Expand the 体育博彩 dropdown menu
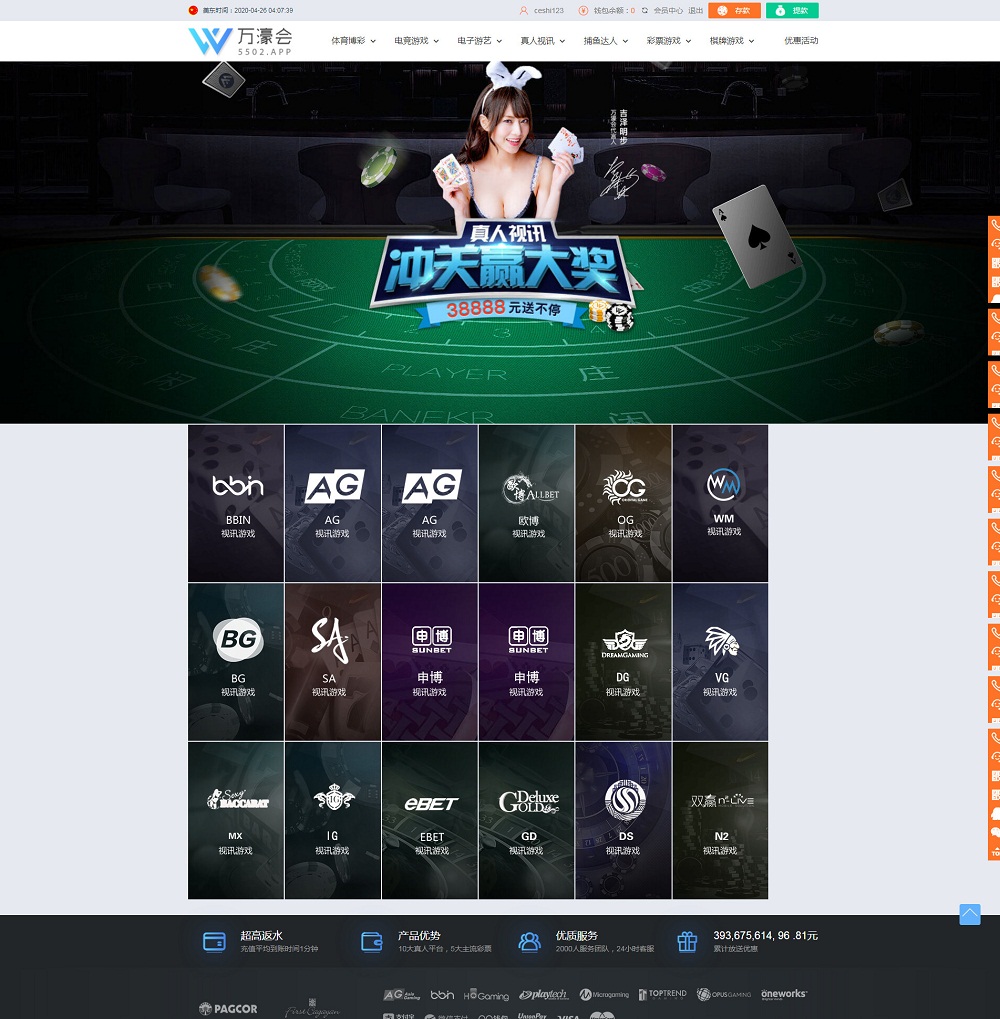This screenshot has width=1000, height=1019. tap(353, 41)
